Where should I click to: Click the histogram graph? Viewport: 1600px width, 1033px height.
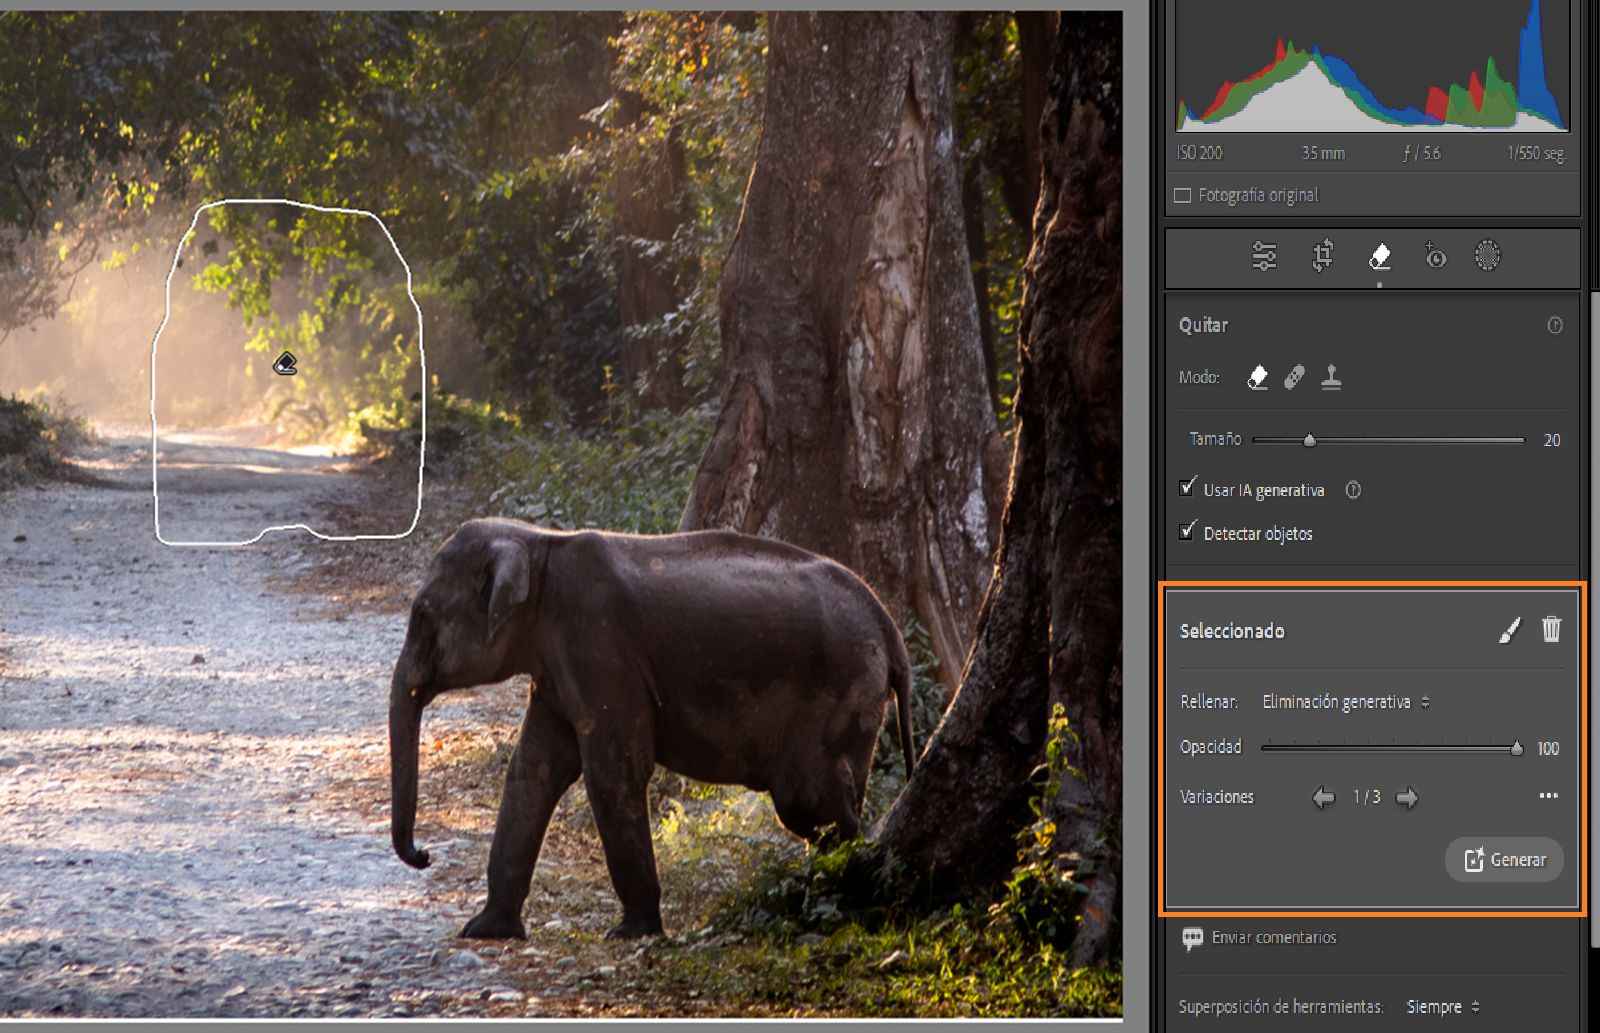1373,66
